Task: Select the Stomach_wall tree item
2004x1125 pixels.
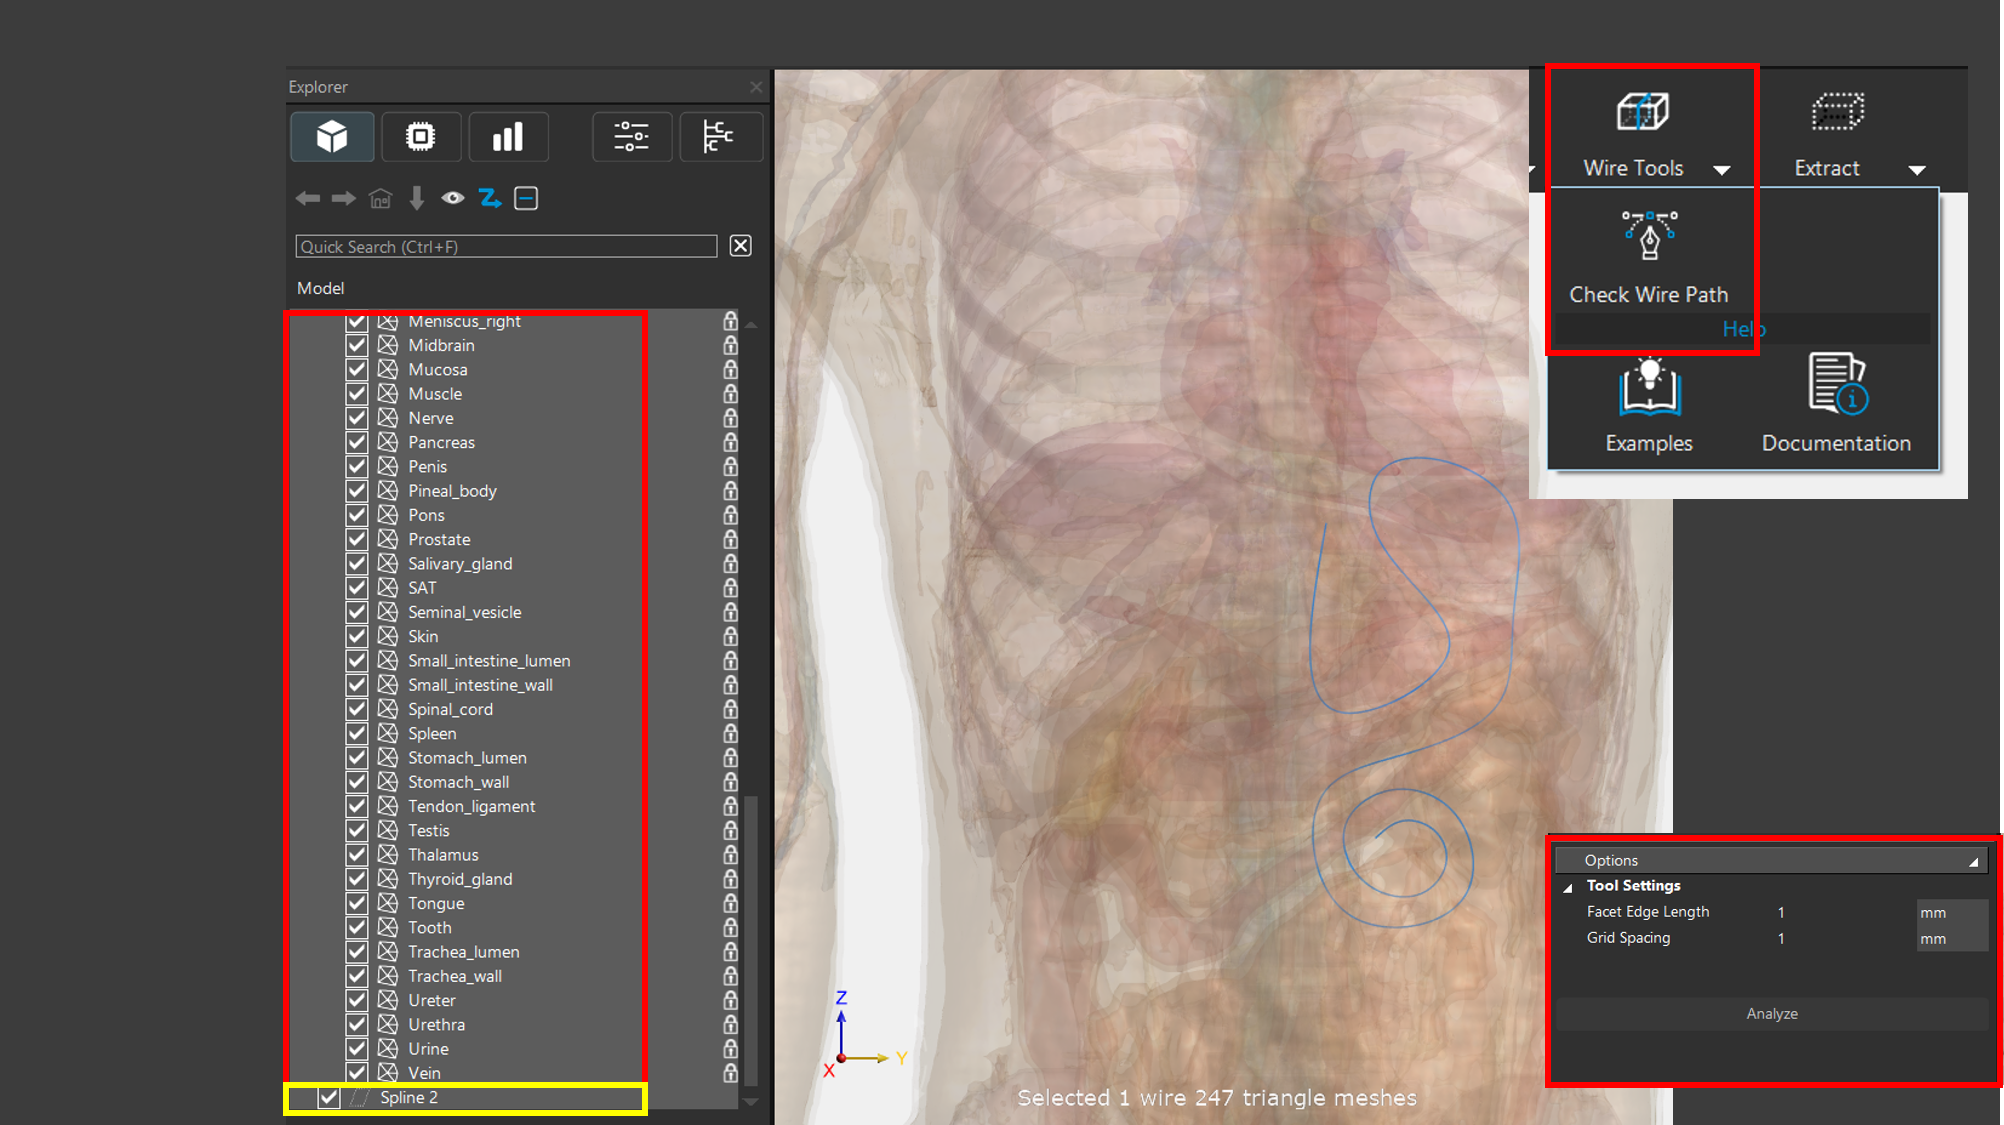Action: pyautogui.click(x=458, y=782)
